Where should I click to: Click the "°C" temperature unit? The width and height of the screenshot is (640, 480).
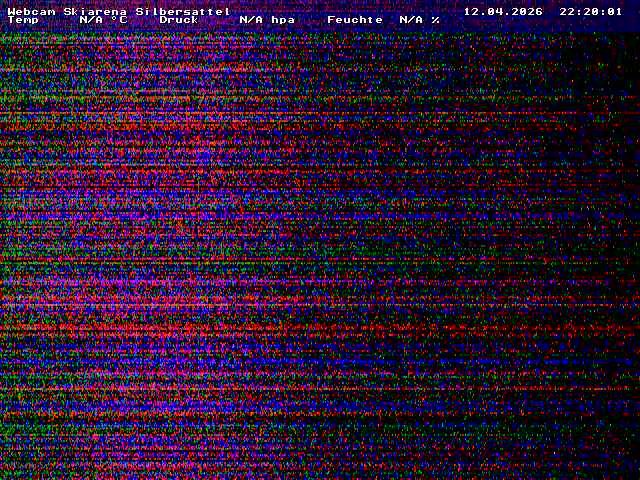pos(119,20)
